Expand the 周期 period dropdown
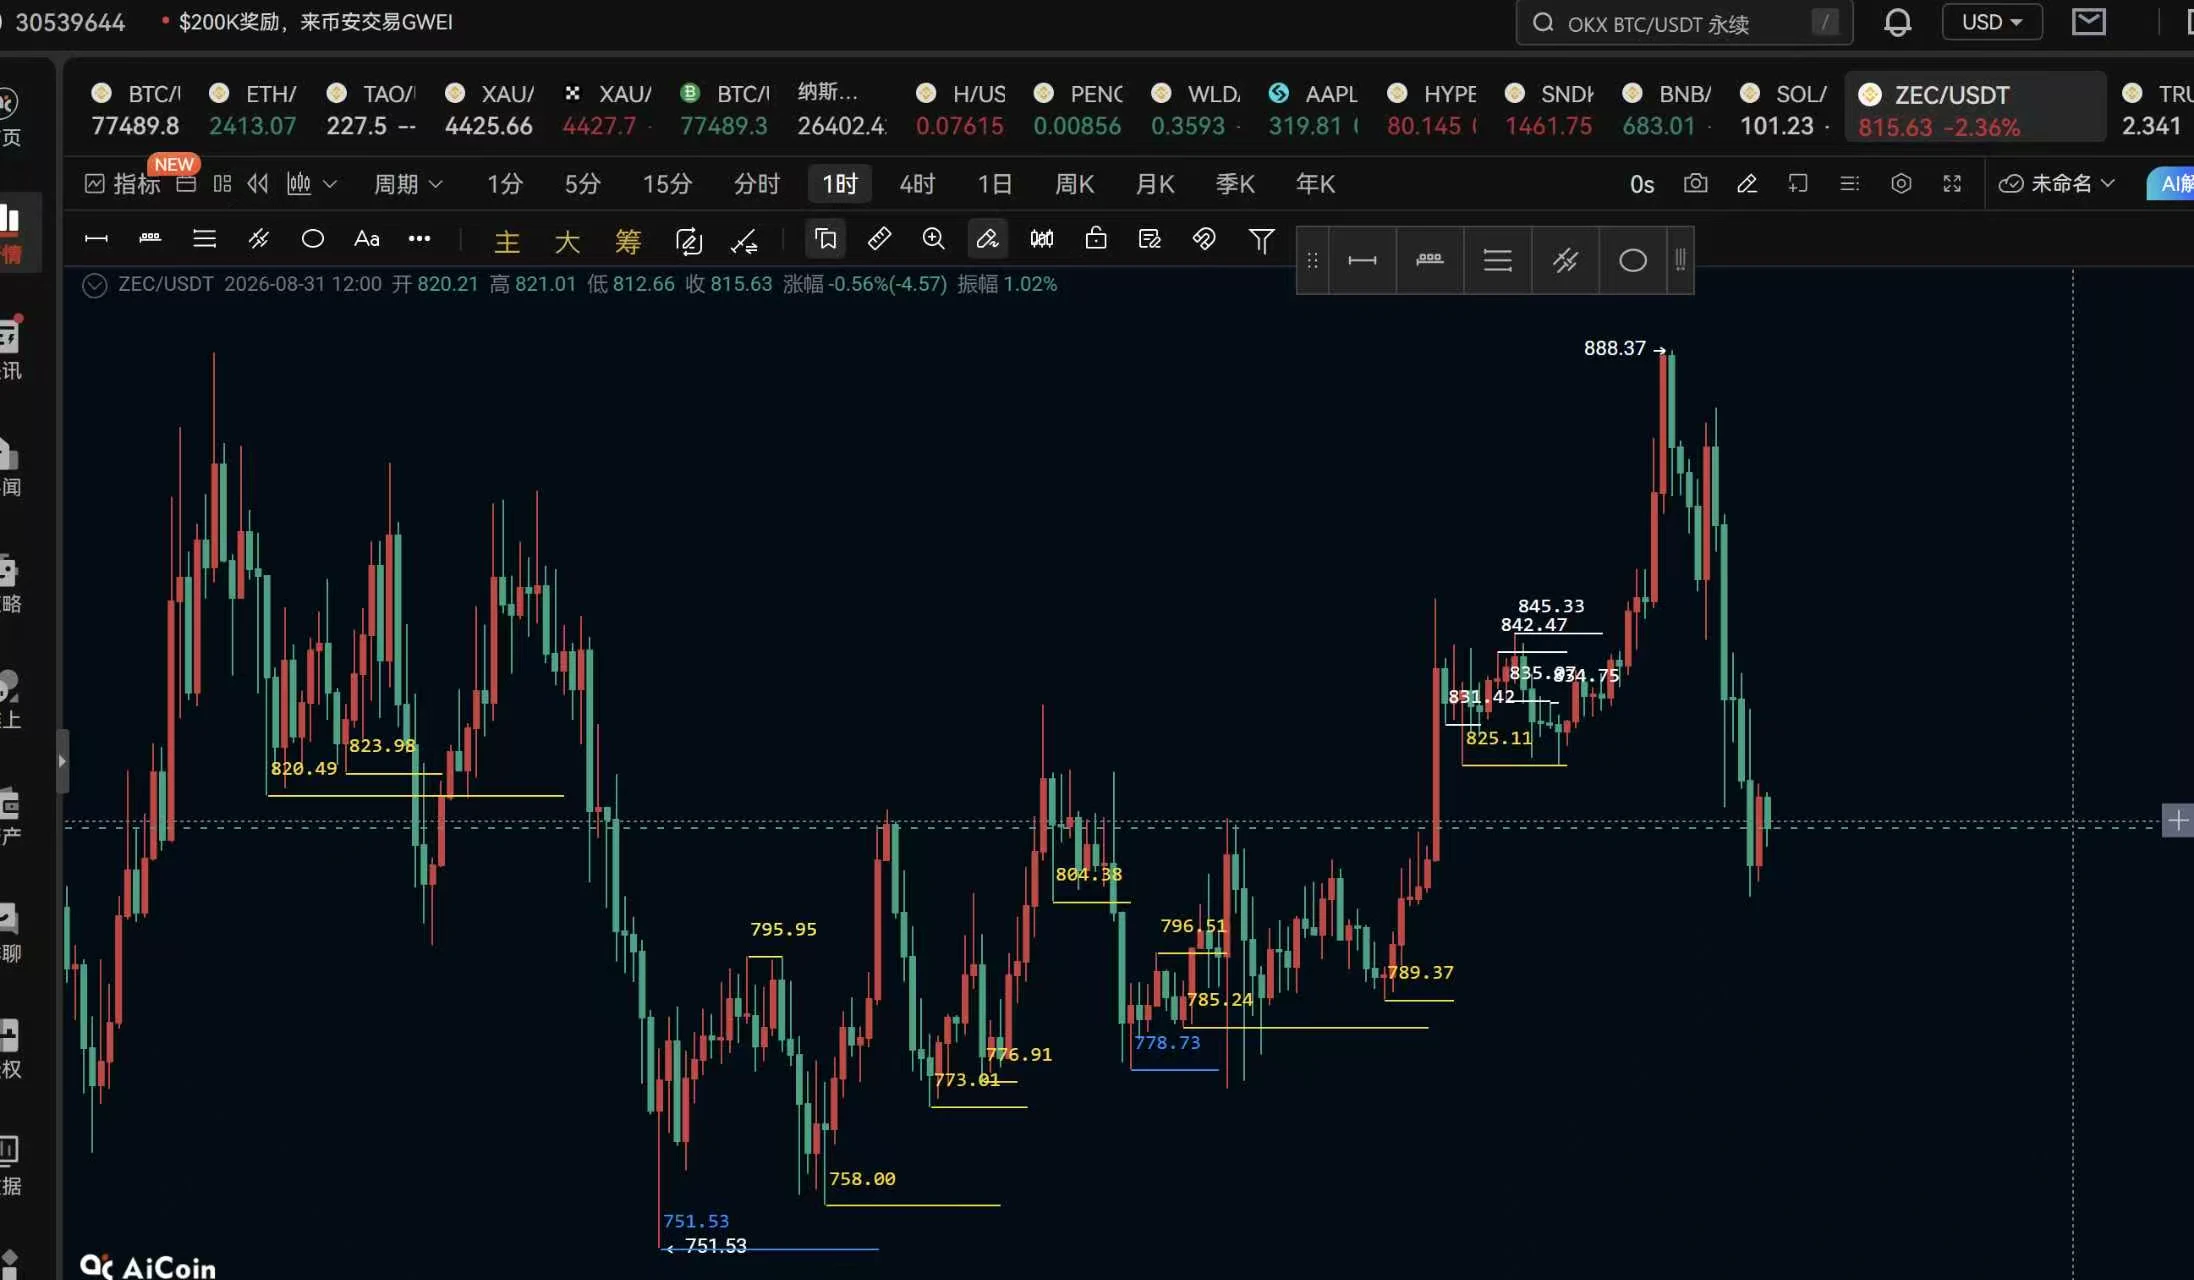 pos(407,184)
